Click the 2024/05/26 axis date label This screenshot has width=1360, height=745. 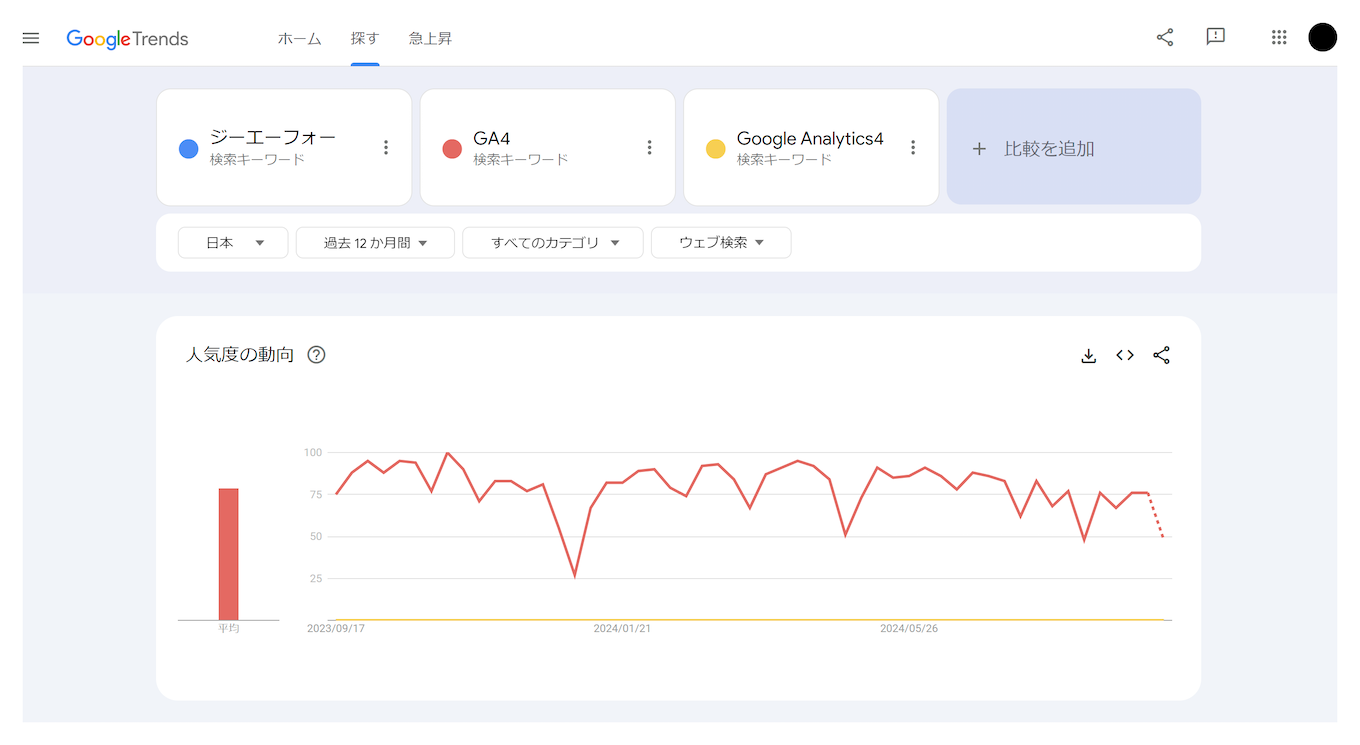(x=909, y=629)
